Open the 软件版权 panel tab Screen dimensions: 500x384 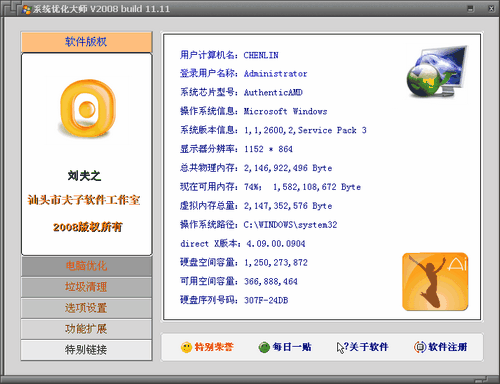point(86,42)
